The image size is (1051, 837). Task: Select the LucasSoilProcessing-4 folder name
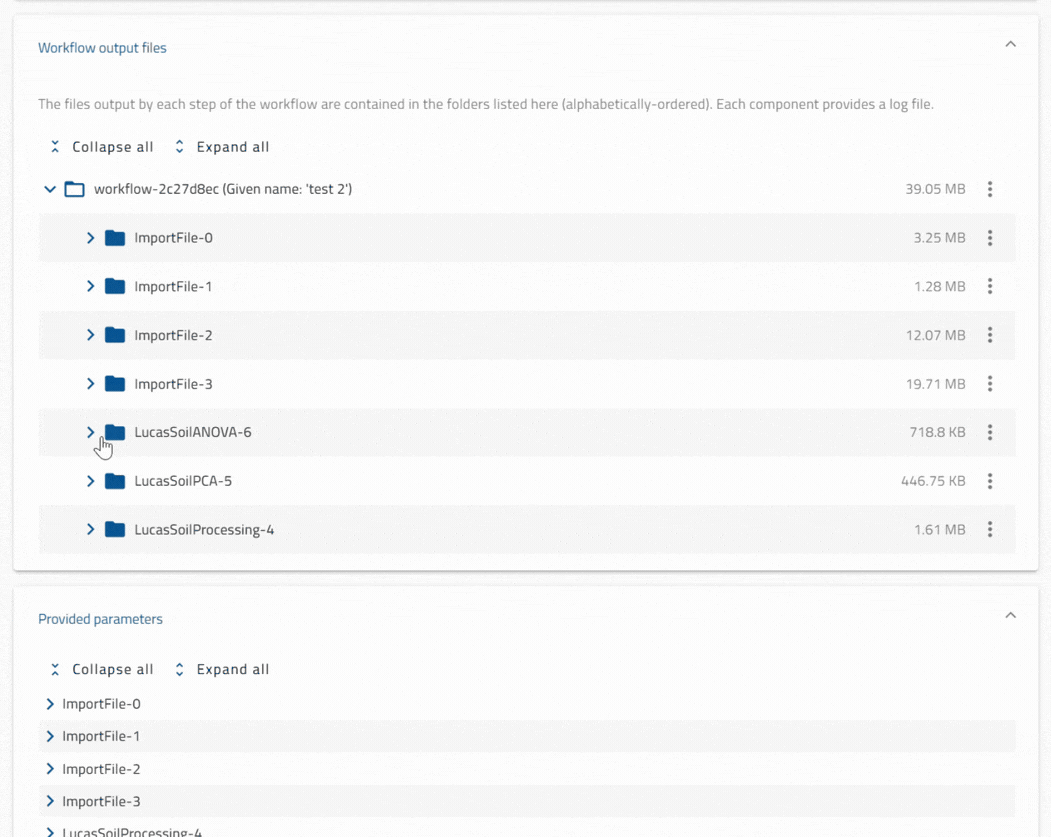[204, 529]
